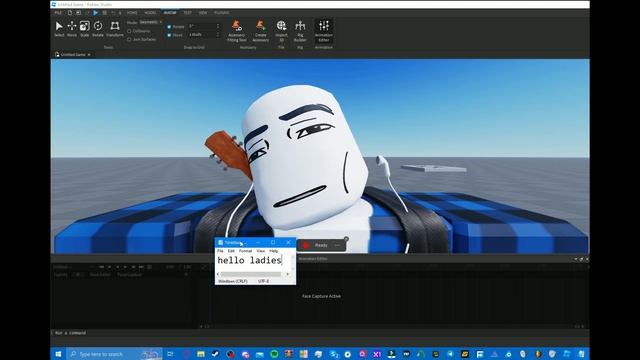Launch Create Accessory
Image resolution: width=640 pixels, height=360 pixels.
point(260,31)
